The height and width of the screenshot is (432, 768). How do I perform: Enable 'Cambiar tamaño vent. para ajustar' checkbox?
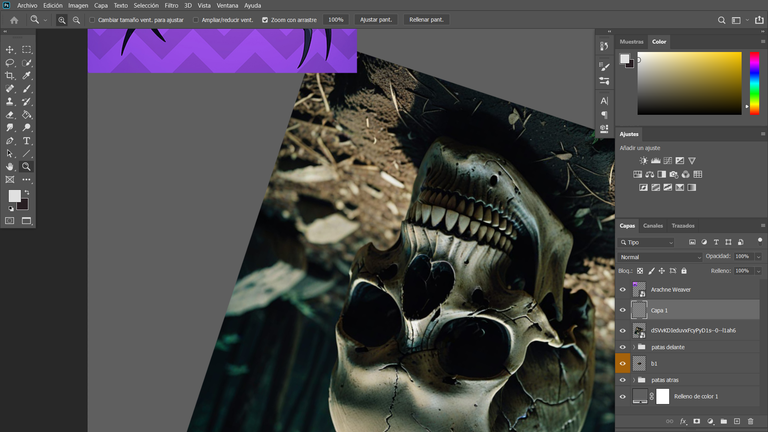[92, 20]
